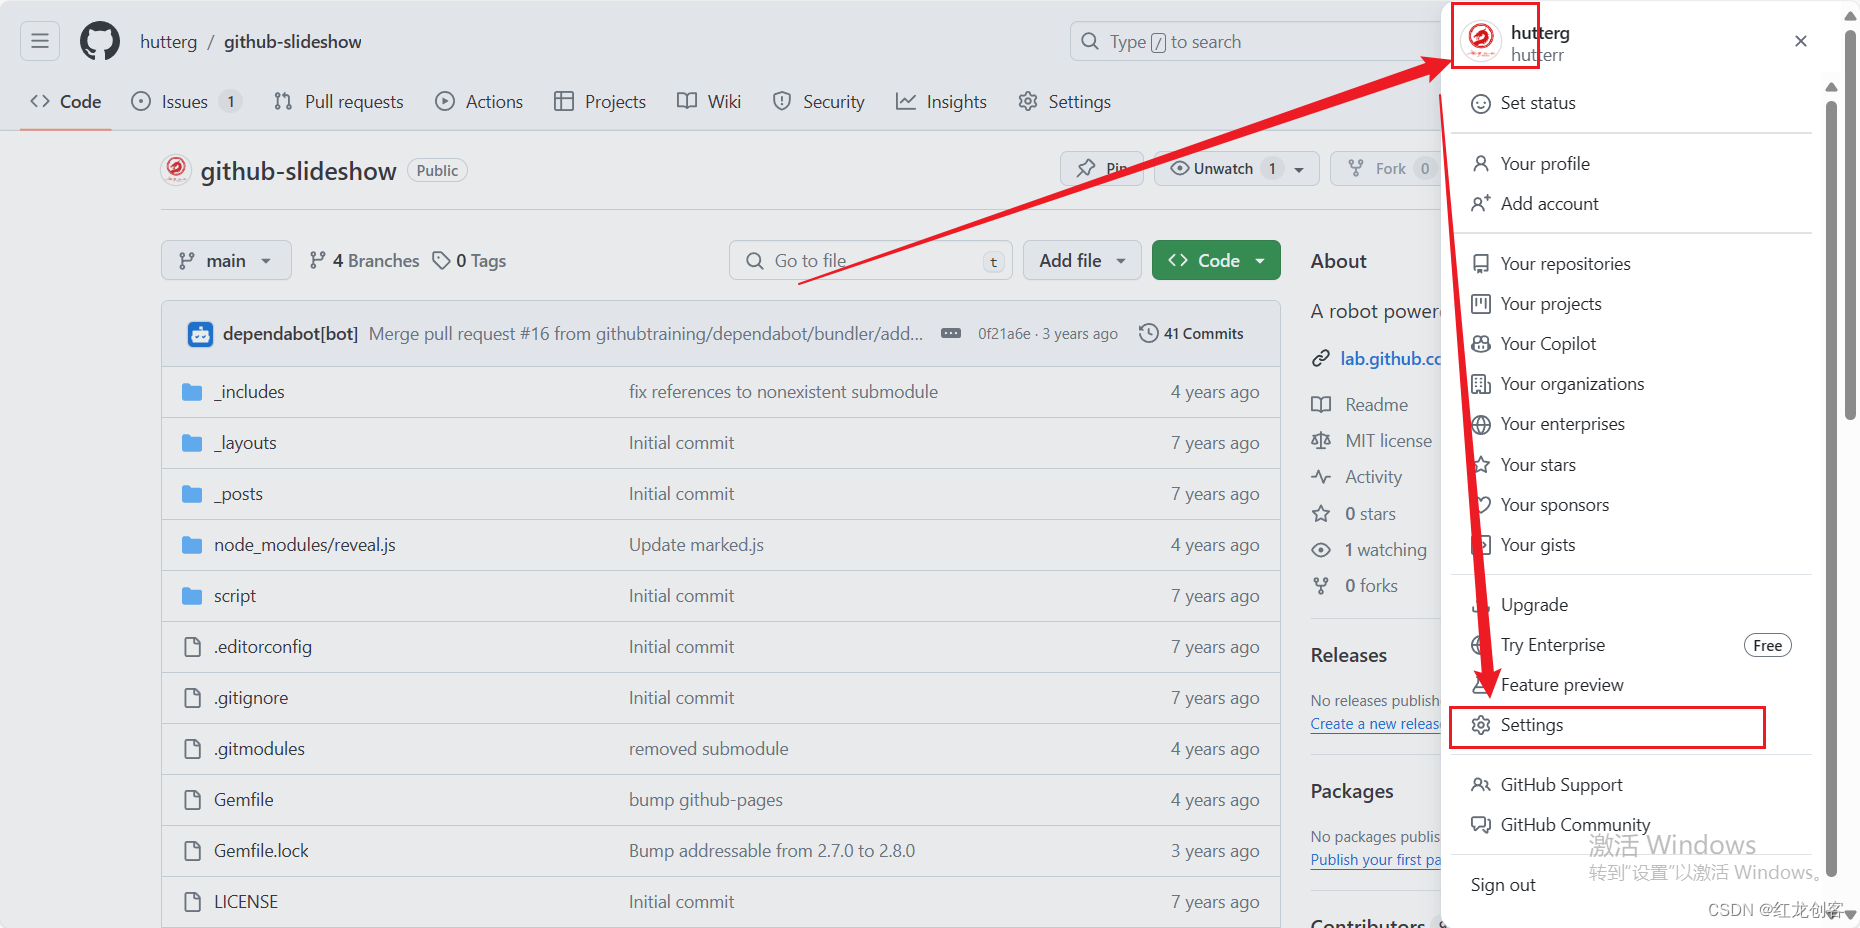Open the Gemfile.lock file

[261, 851]
